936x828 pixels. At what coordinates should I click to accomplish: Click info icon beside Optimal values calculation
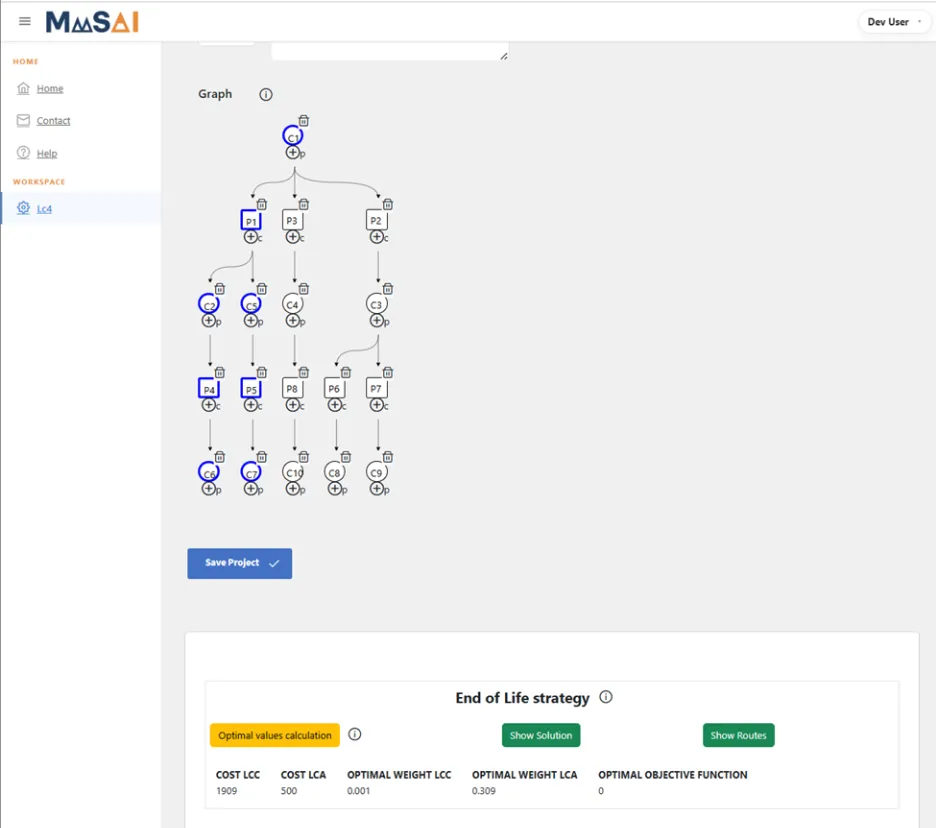(x=355, y=734)
